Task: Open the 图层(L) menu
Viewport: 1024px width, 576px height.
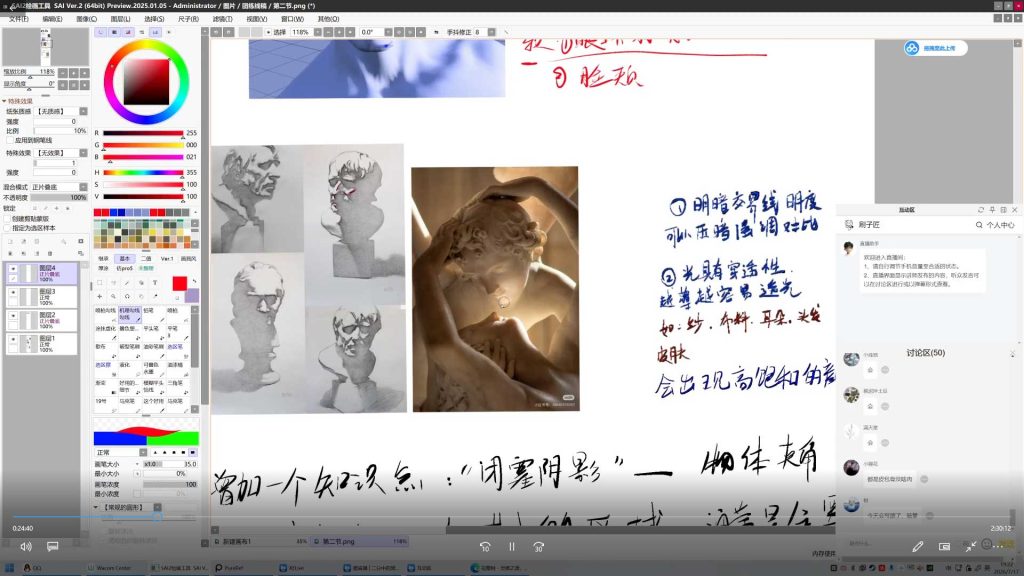Action: (120, 19)
